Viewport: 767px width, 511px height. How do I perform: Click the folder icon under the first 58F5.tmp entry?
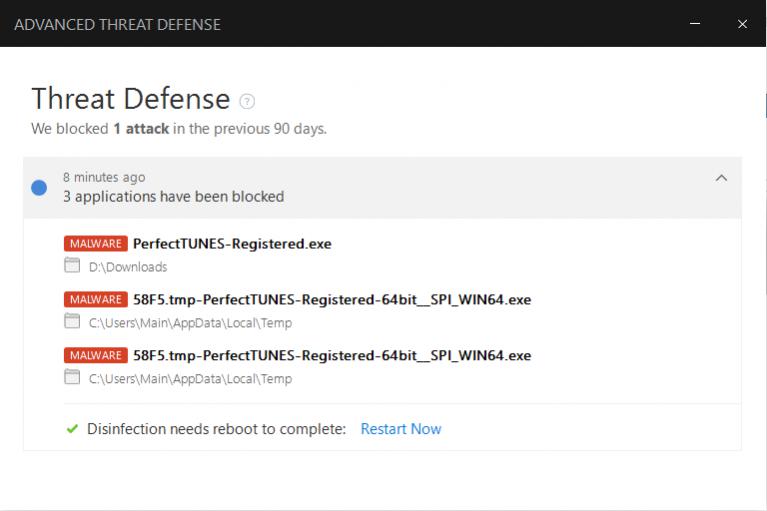pyautogui.click(x=72, y=322)
